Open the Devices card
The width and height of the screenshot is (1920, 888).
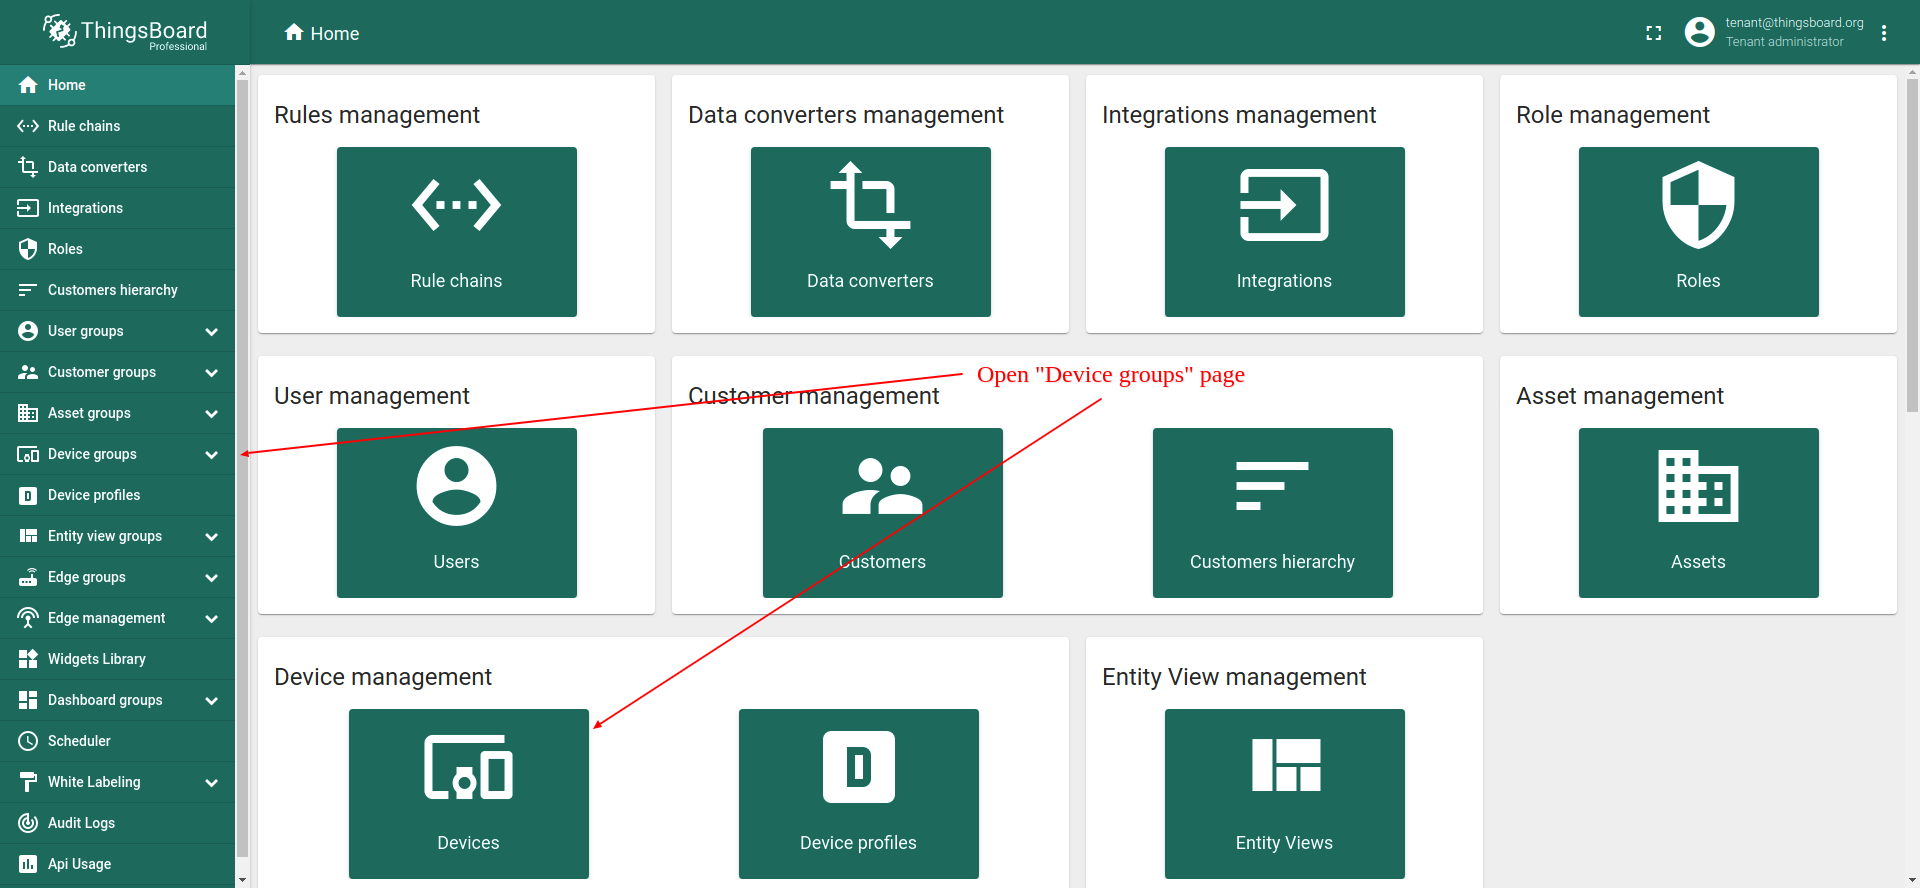(468, 794)
